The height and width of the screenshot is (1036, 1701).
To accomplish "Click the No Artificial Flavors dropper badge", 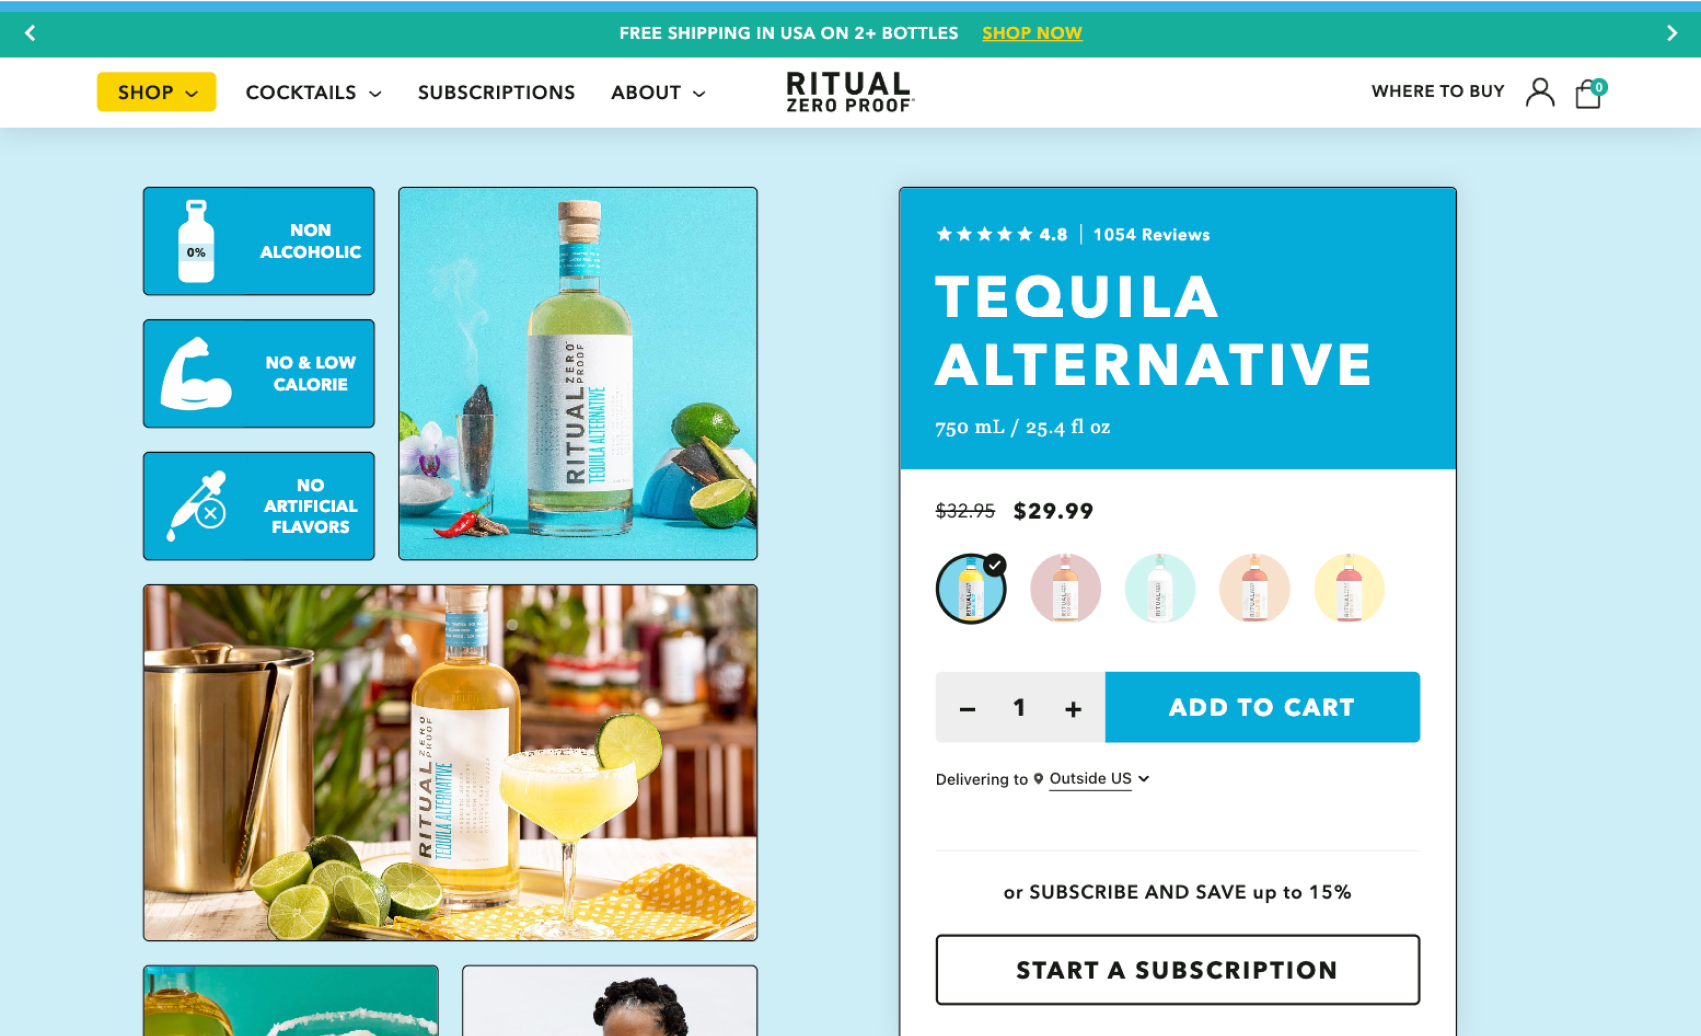I will [x=259, y=506].
